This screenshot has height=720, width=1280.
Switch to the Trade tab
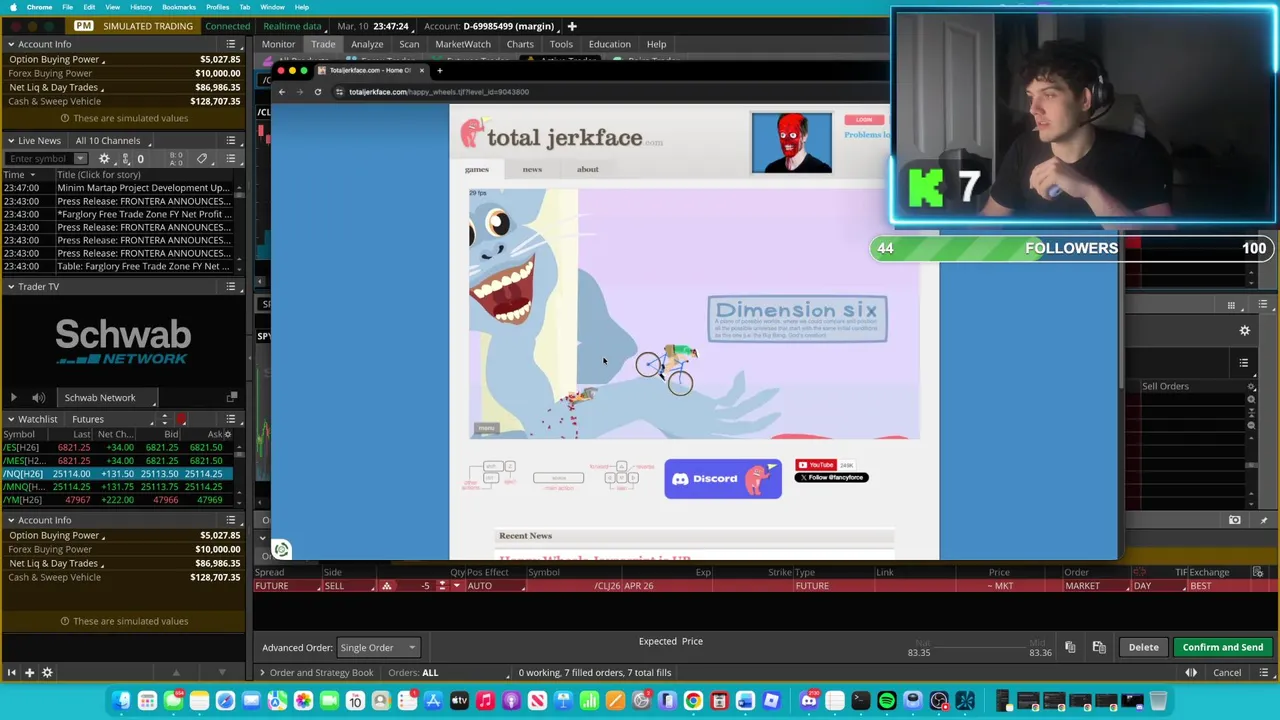(323, 44)
